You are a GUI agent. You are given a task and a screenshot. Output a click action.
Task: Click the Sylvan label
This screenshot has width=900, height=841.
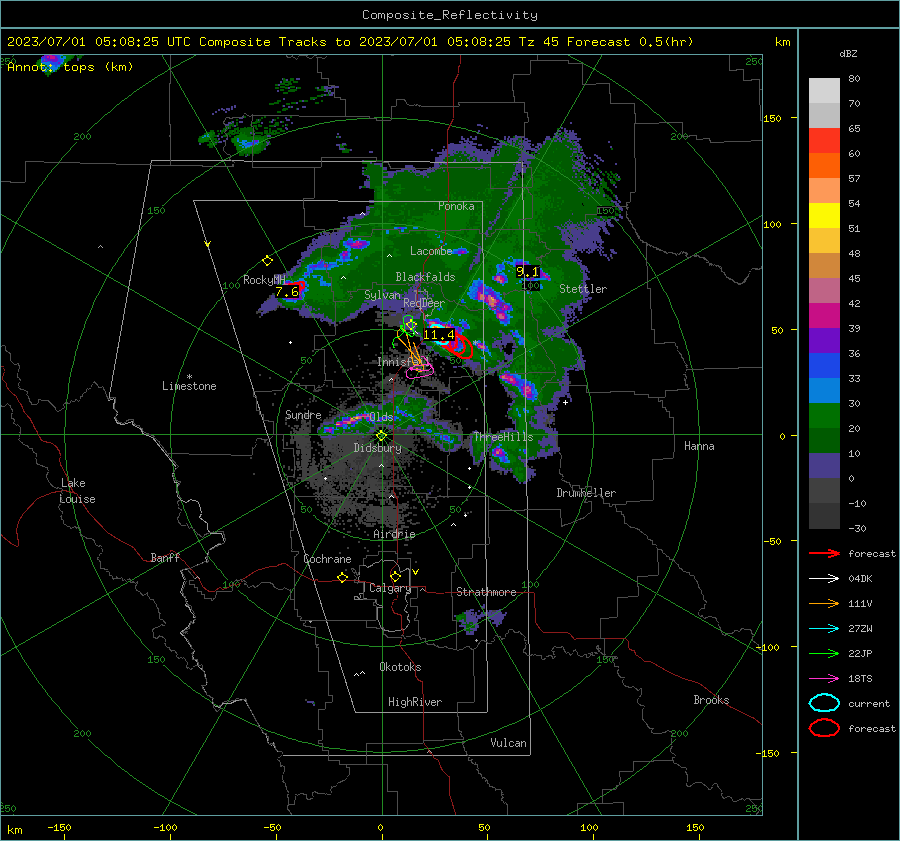pos(382,295)
